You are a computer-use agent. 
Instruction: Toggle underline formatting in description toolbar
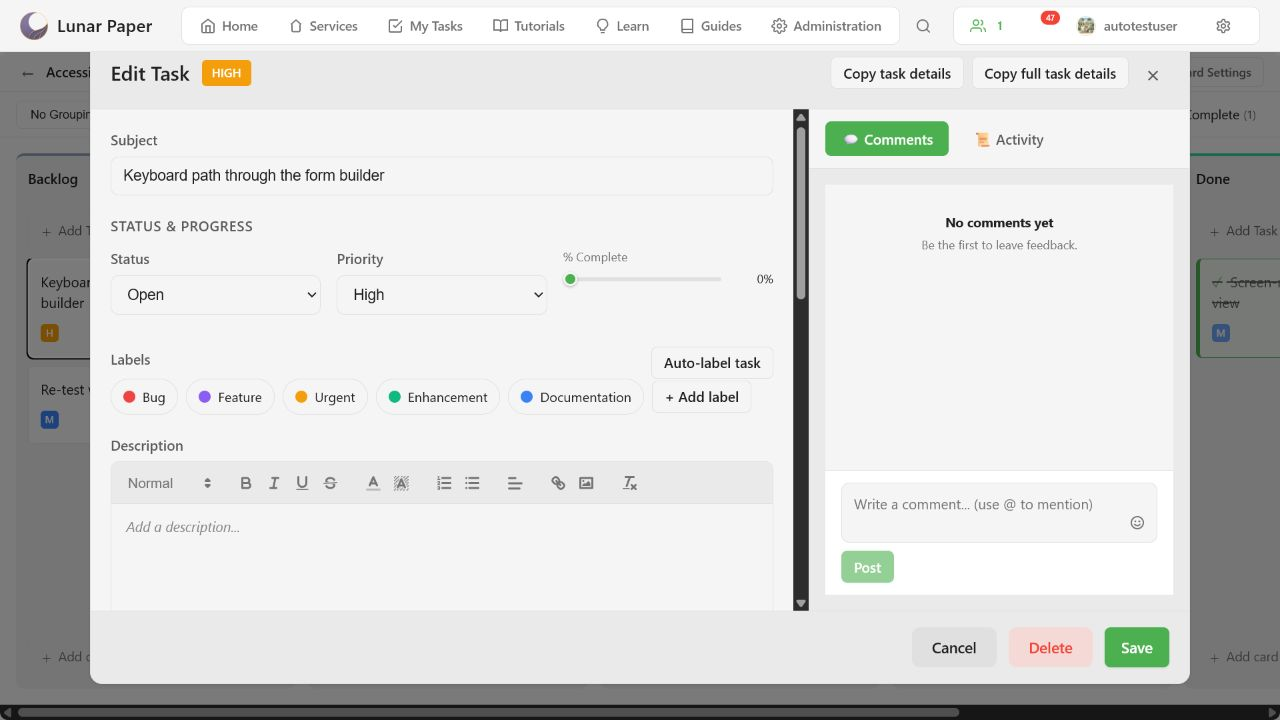(302, 483)
